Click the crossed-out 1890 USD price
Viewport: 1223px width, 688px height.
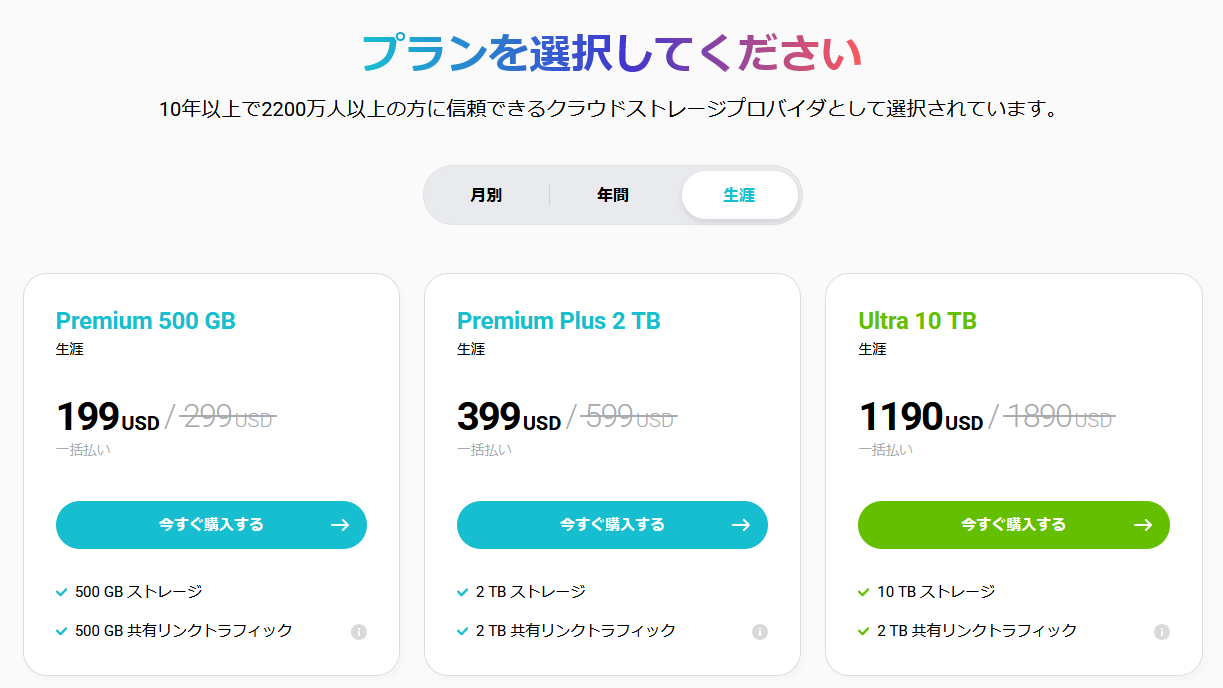[x=1058, y=417]
